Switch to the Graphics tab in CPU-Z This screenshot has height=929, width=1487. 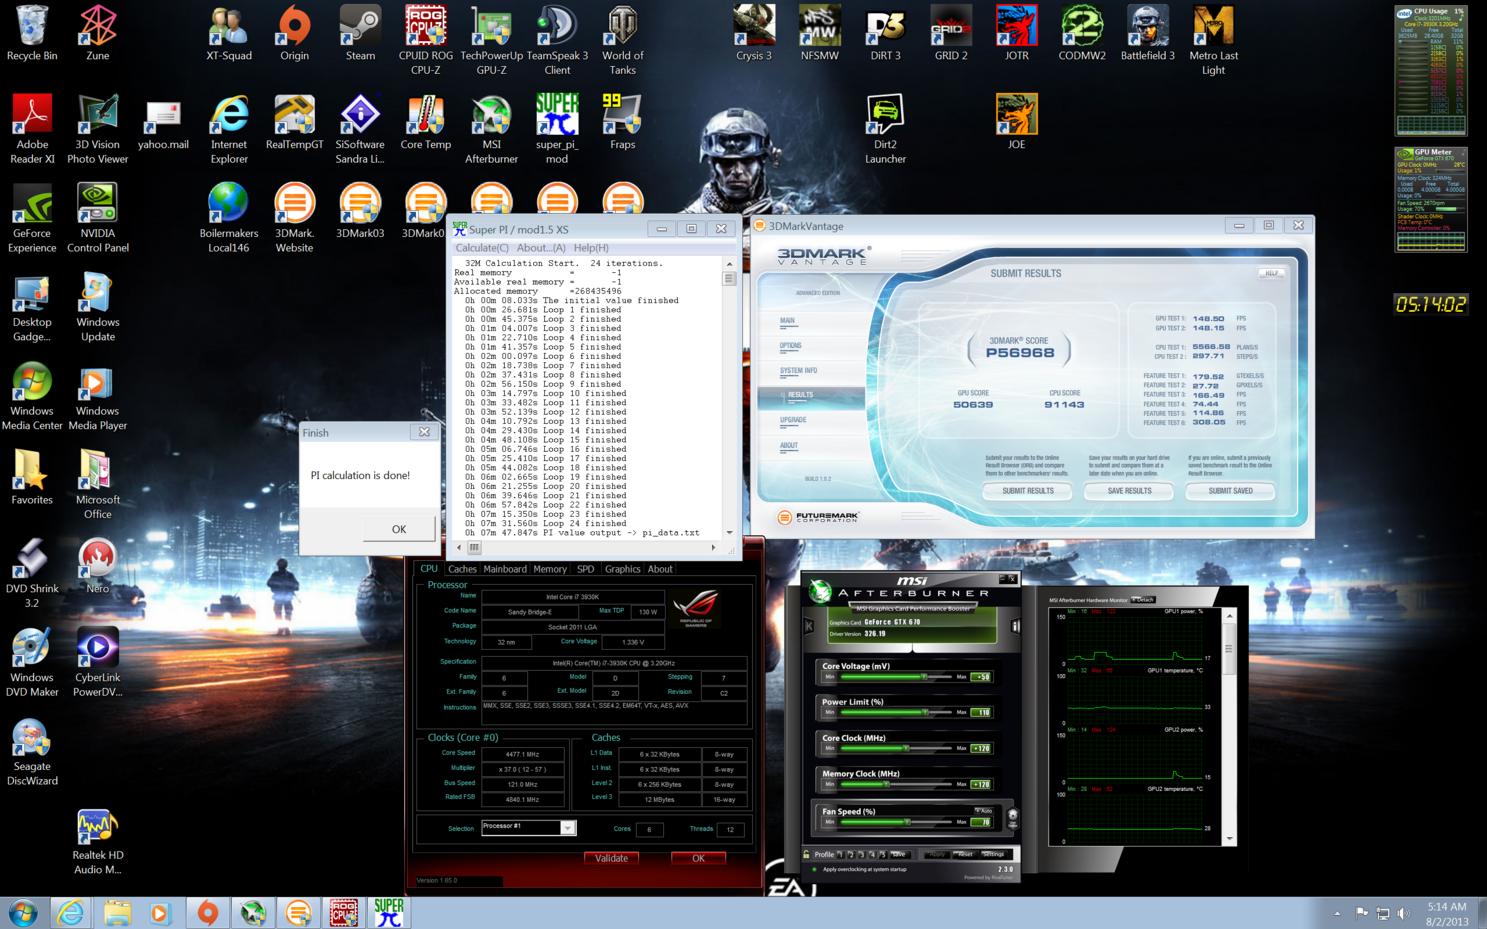(x=622, y=569)
